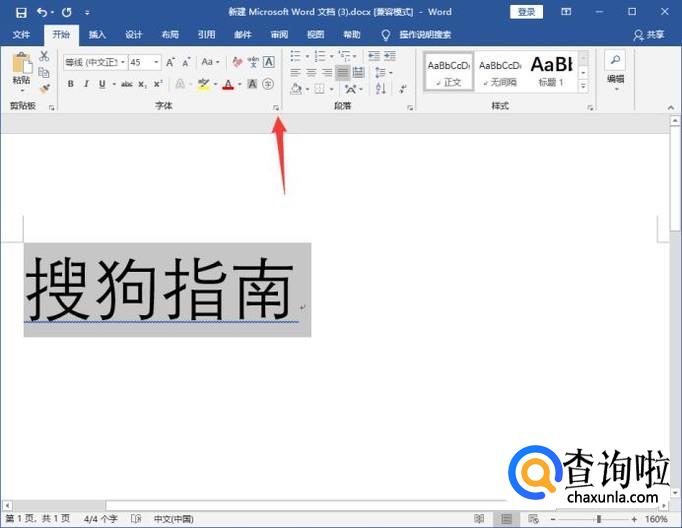Image resolution: width=682 pixels, height=528 pixels.
Task: Toggle italic formatting
Action: (86, 84)
